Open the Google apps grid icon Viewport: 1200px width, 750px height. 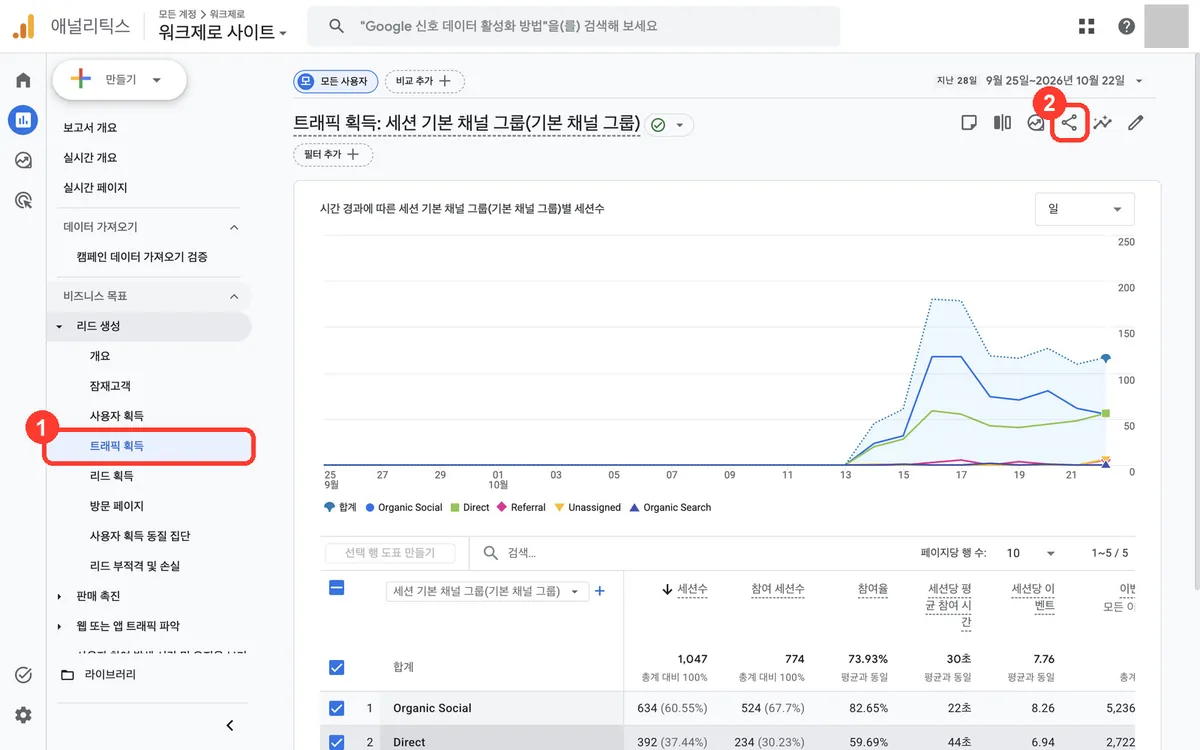pyautogui.click(x=1087, y=26)
